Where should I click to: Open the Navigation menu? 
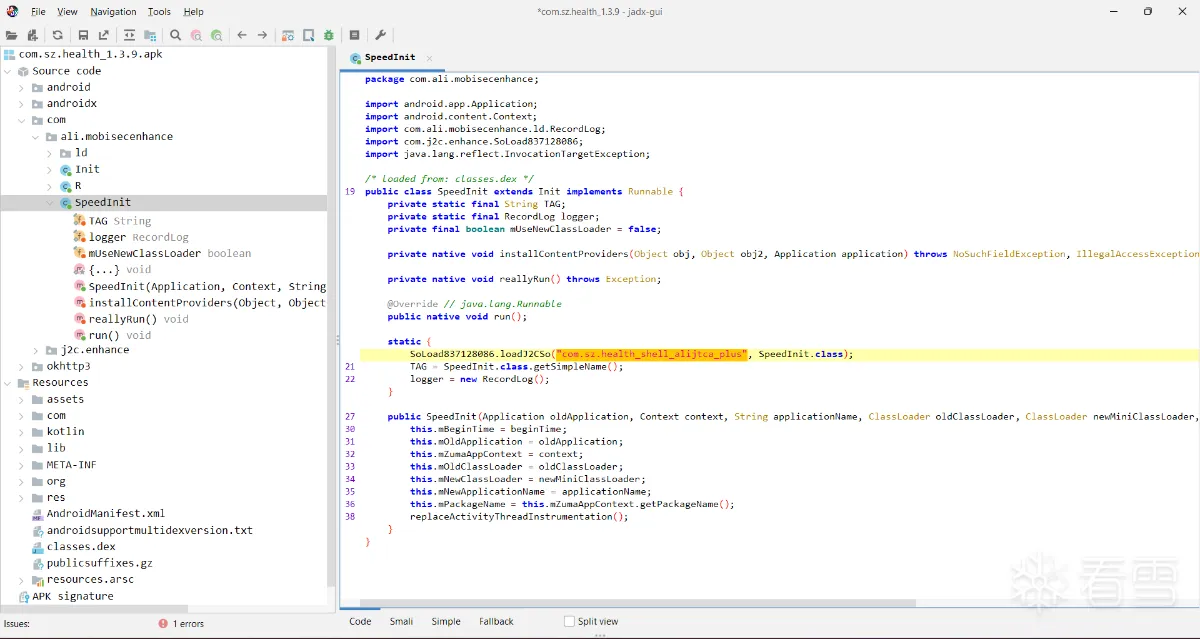(113, 12)
